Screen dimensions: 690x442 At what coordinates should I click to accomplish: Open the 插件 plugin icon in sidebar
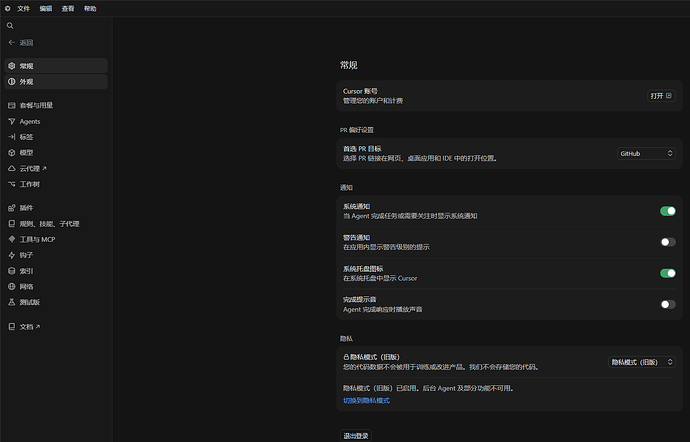pos(12,208)
